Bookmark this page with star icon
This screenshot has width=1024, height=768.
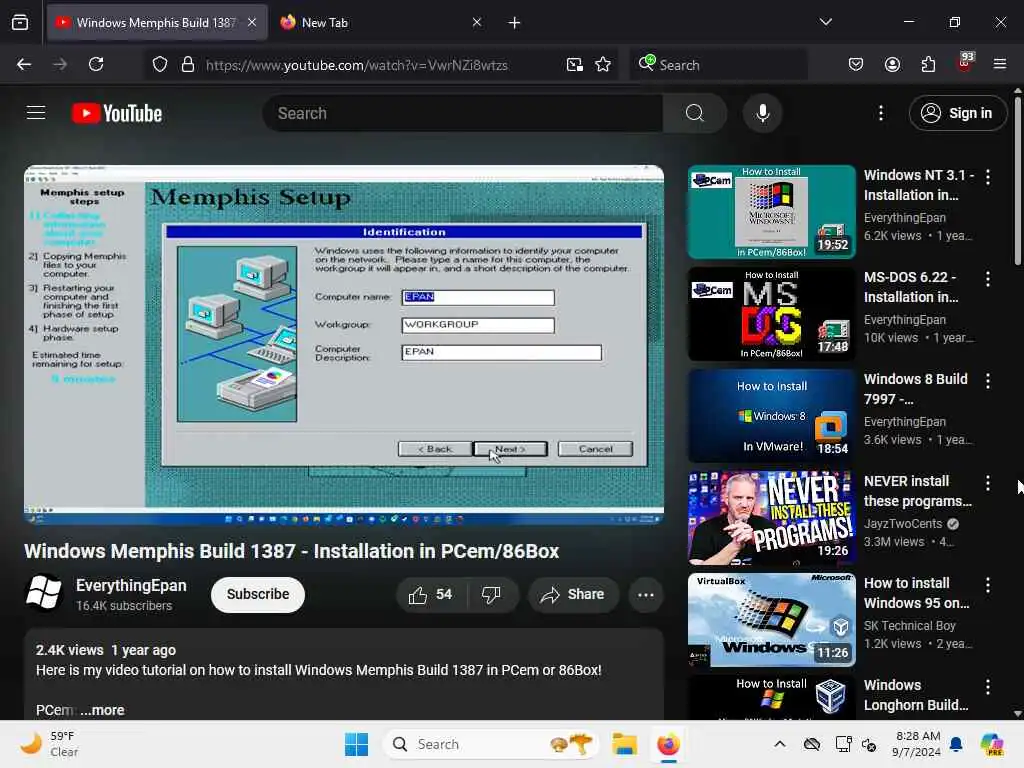(603, 65)
